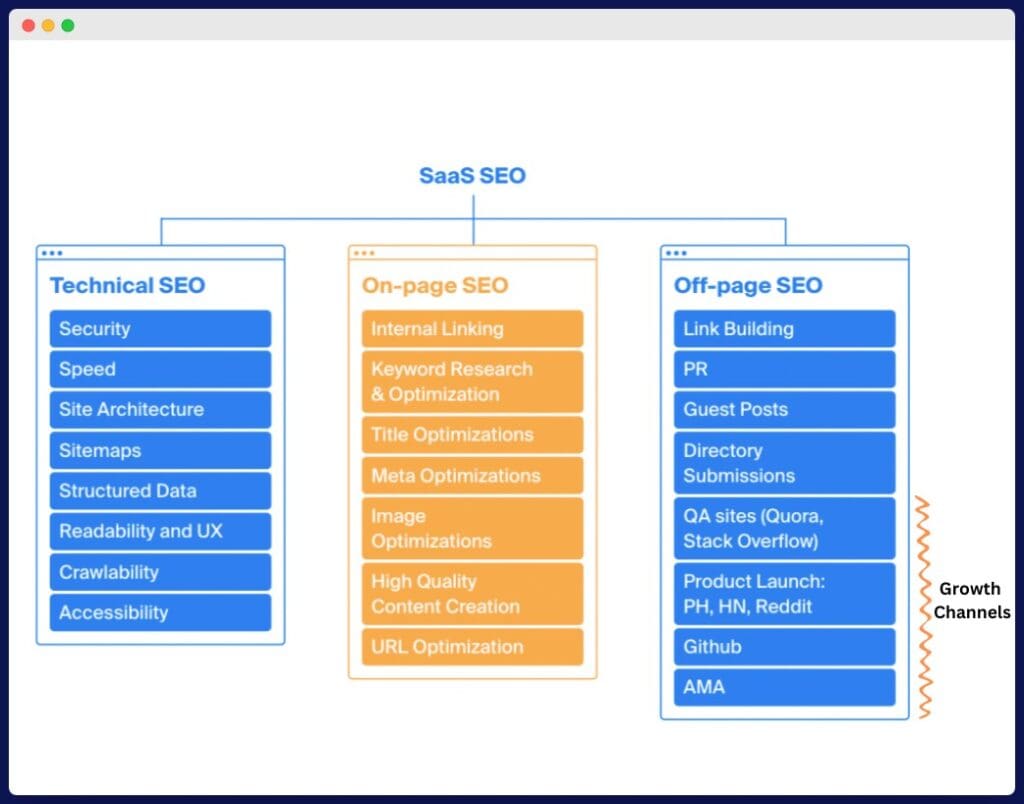Select the Crawlability box
This screenshot has height=804, width=1024.
[x=159, y=572]
